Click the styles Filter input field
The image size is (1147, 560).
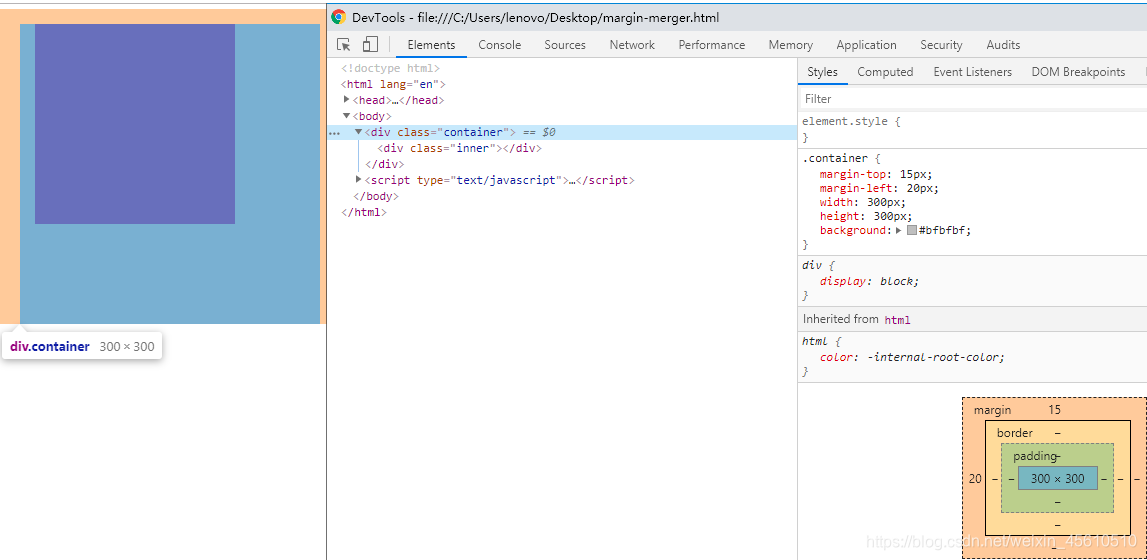pyautogui.click(x=972, y=99)
